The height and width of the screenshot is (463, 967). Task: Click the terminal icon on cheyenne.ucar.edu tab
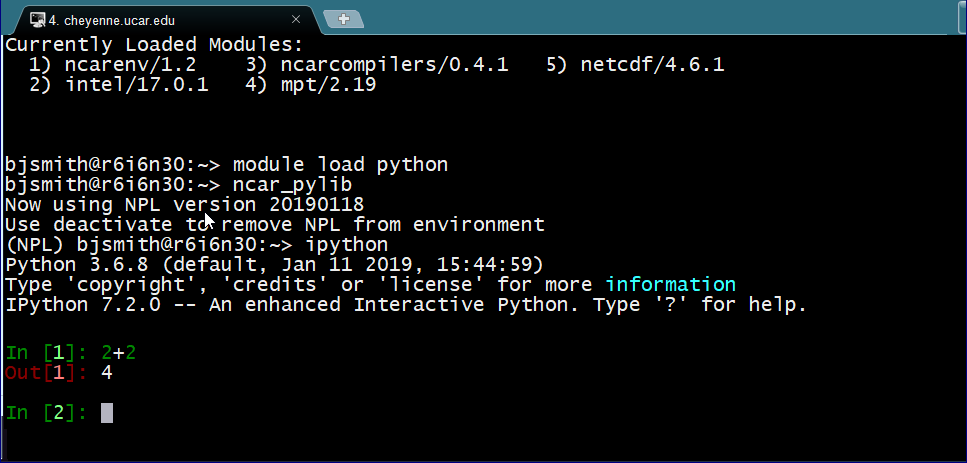click(x=37, y=19)
